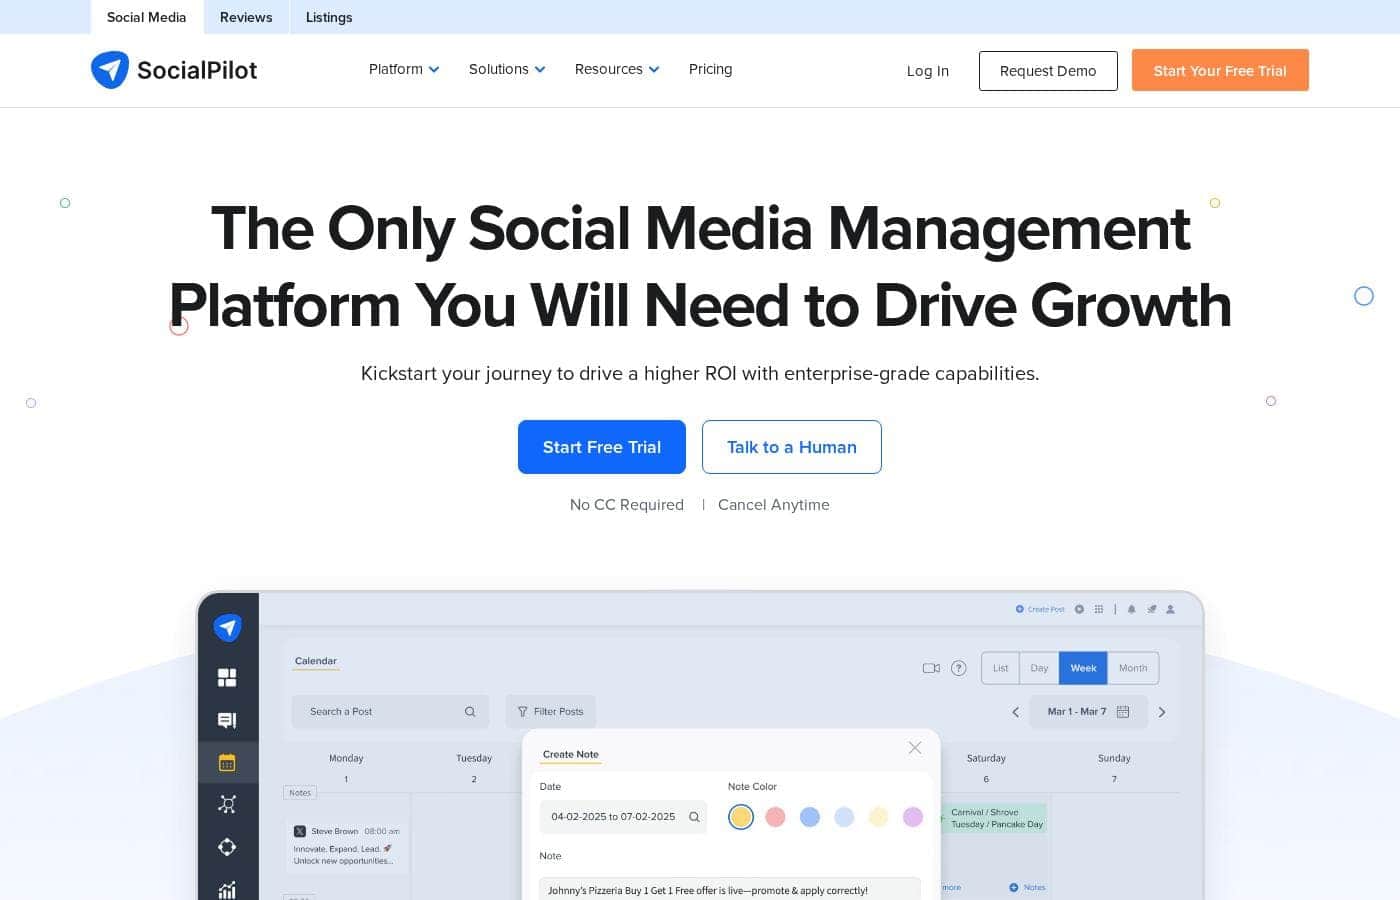Select the Social Media top tab
Viewport: 1400px width, 900px height.
point(147,17)
